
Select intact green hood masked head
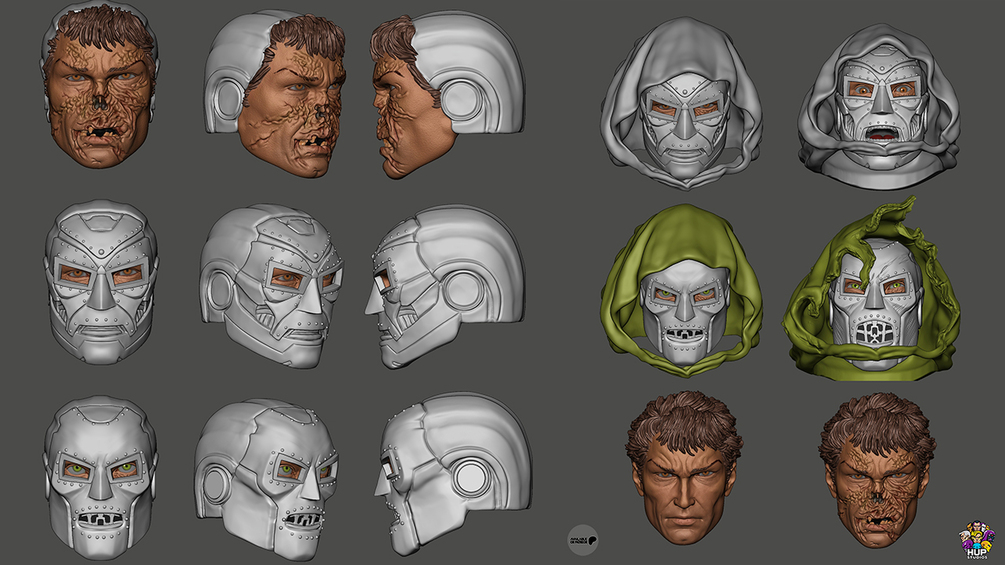pyautogui.click(x=682, y=290)
